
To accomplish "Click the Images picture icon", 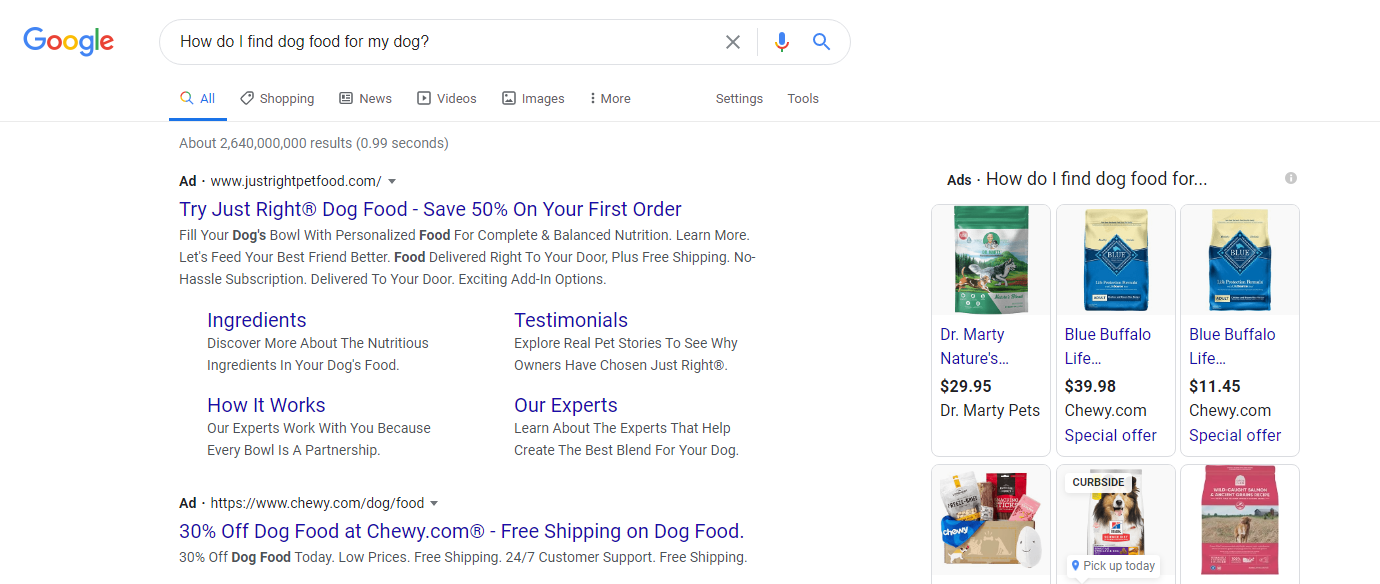I will pyautogui.click(x=509, y=98).
